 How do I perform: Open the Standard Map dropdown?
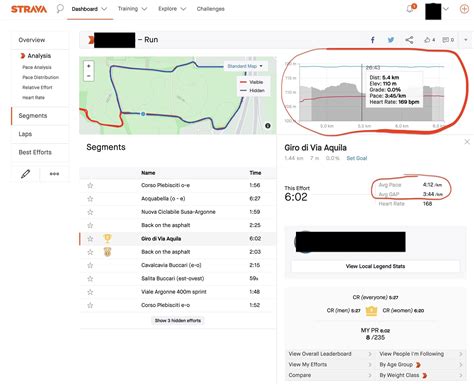(245, 66)
